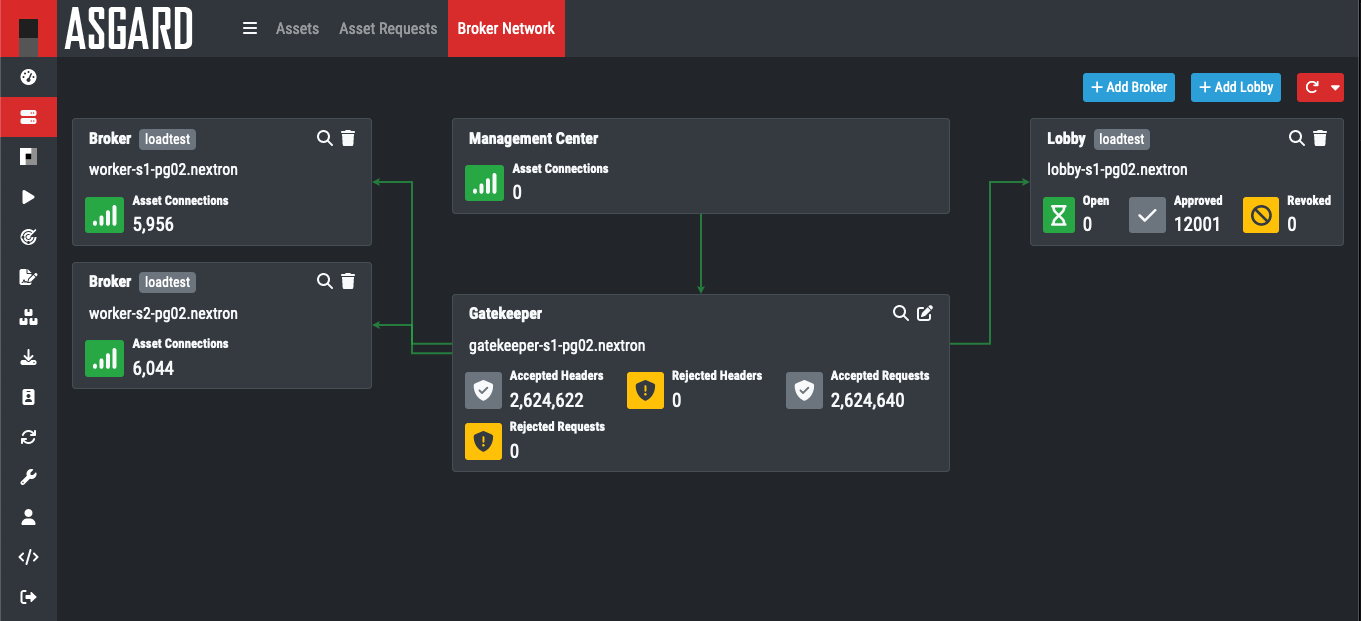Click the loadtest tag on Lobby card
Viewport: 1361px width, 621px height.
tap(1121, 139)
